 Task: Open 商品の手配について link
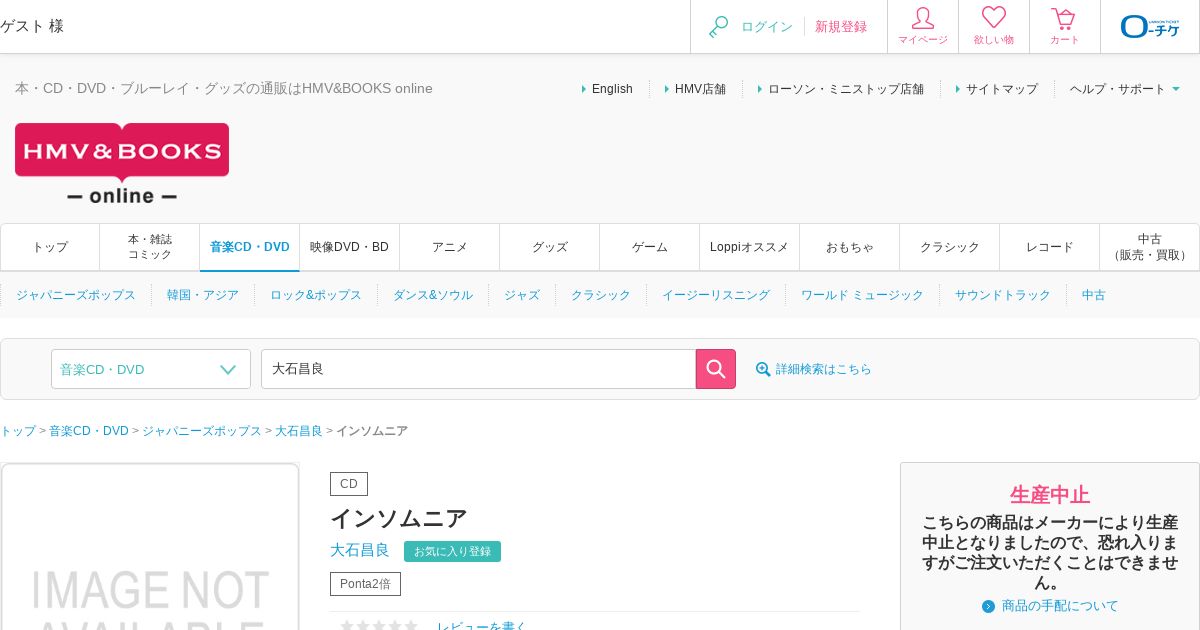coord(1060,606)
